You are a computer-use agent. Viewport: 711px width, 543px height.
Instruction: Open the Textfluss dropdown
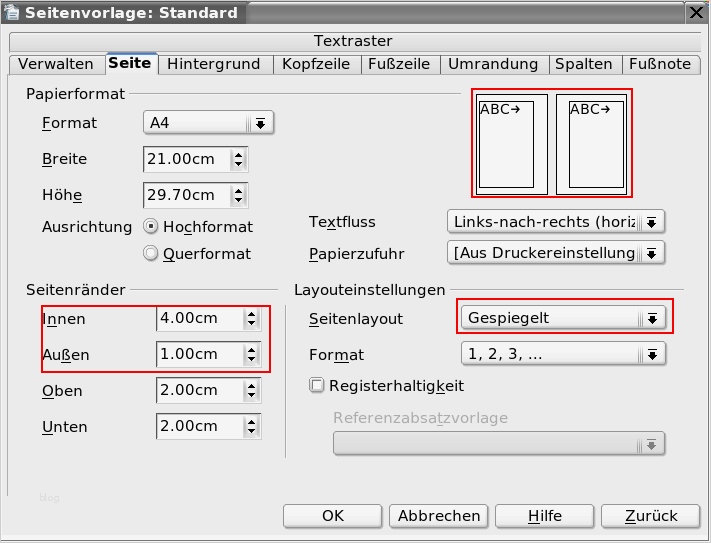tap(652, 222)
